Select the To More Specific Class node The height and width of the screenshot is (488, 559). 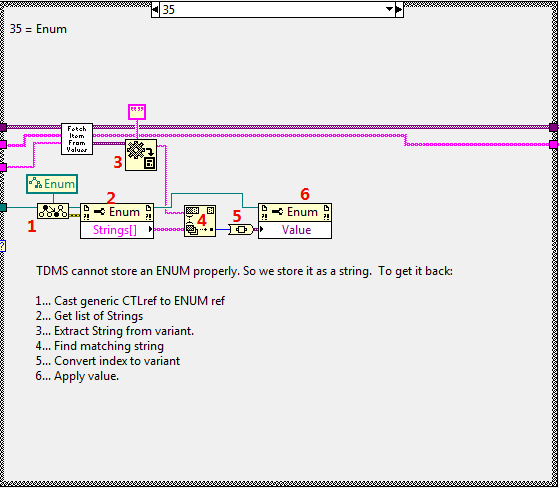pos(53,211)
